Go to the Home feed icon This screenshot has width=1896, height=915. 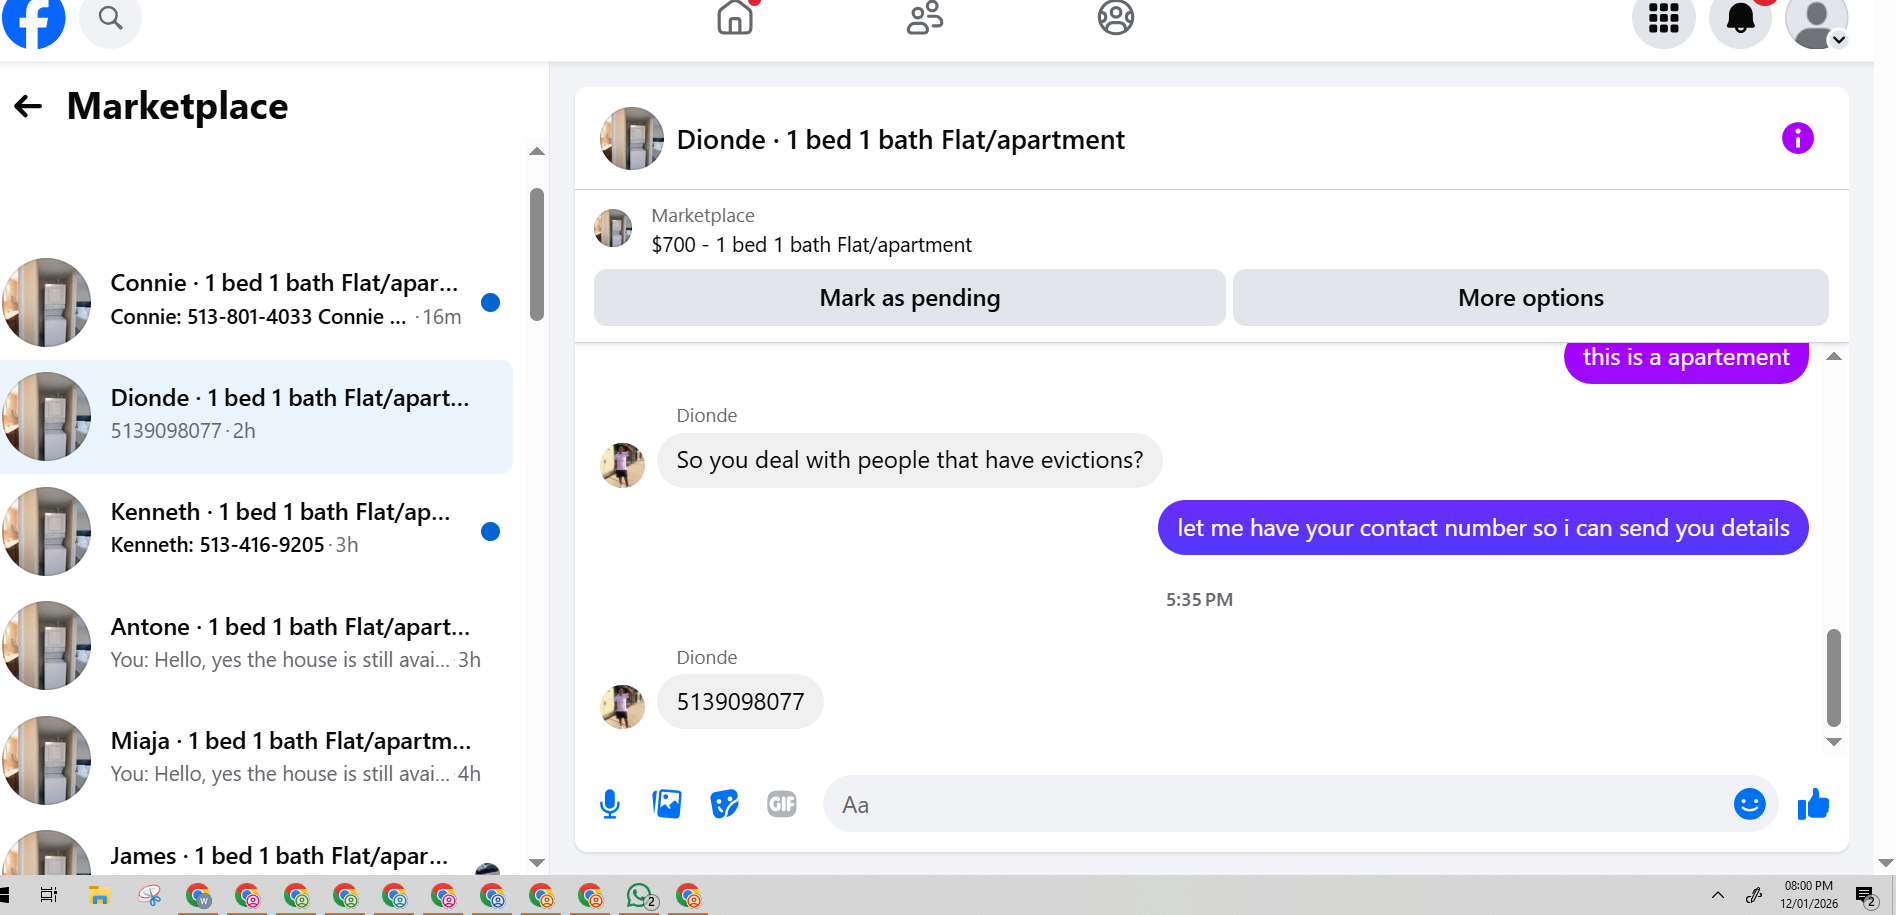[735, 17]
